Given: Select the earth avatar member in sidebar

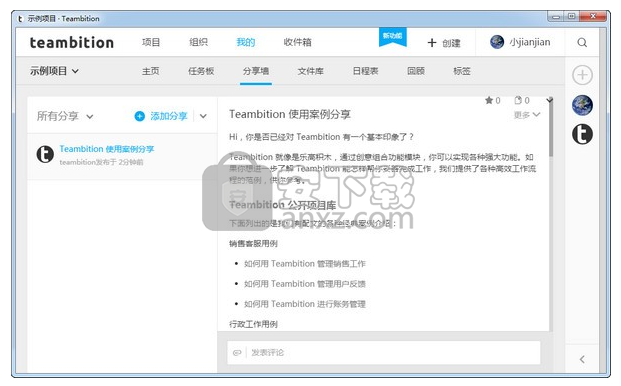Looking at the screenshot, I should (x=582, y=105).
